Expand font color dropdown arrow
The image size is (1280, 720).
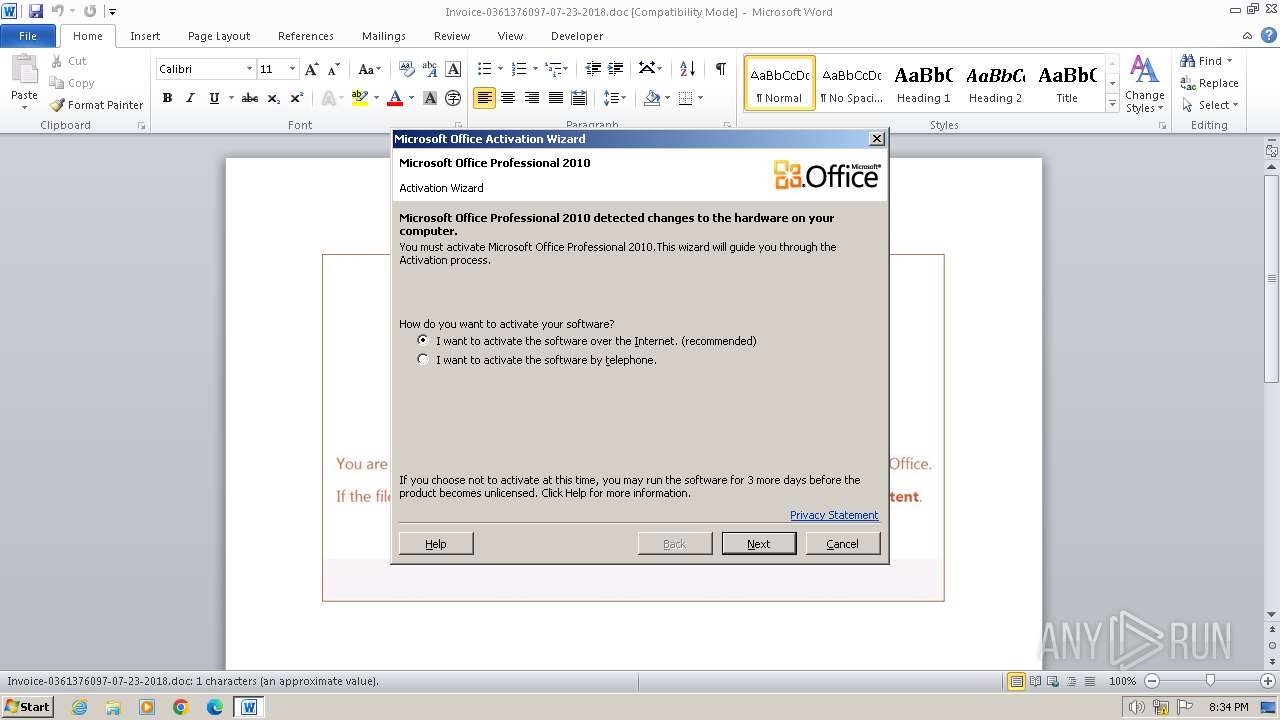[411, 98]
